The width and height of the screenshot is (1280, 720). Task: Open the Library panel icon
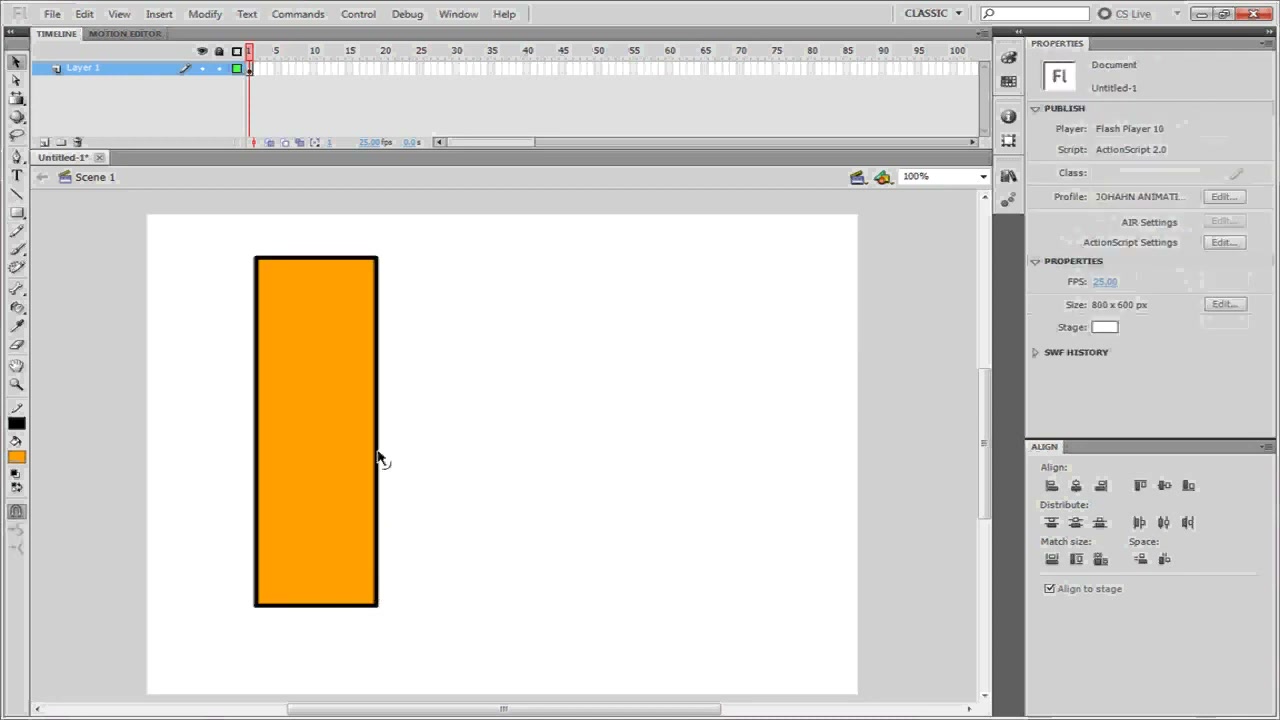[1008, 176]
